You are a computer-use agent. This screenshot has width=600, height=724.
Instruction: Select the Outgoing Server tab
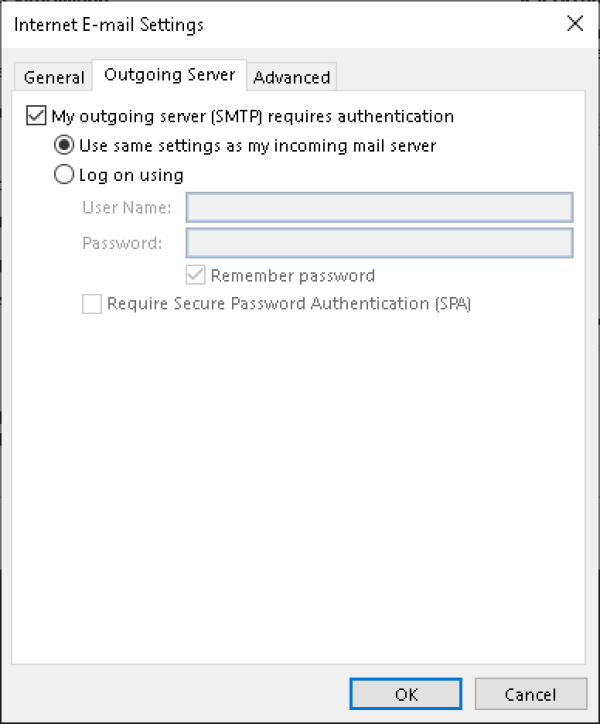[x=170, y=75]
